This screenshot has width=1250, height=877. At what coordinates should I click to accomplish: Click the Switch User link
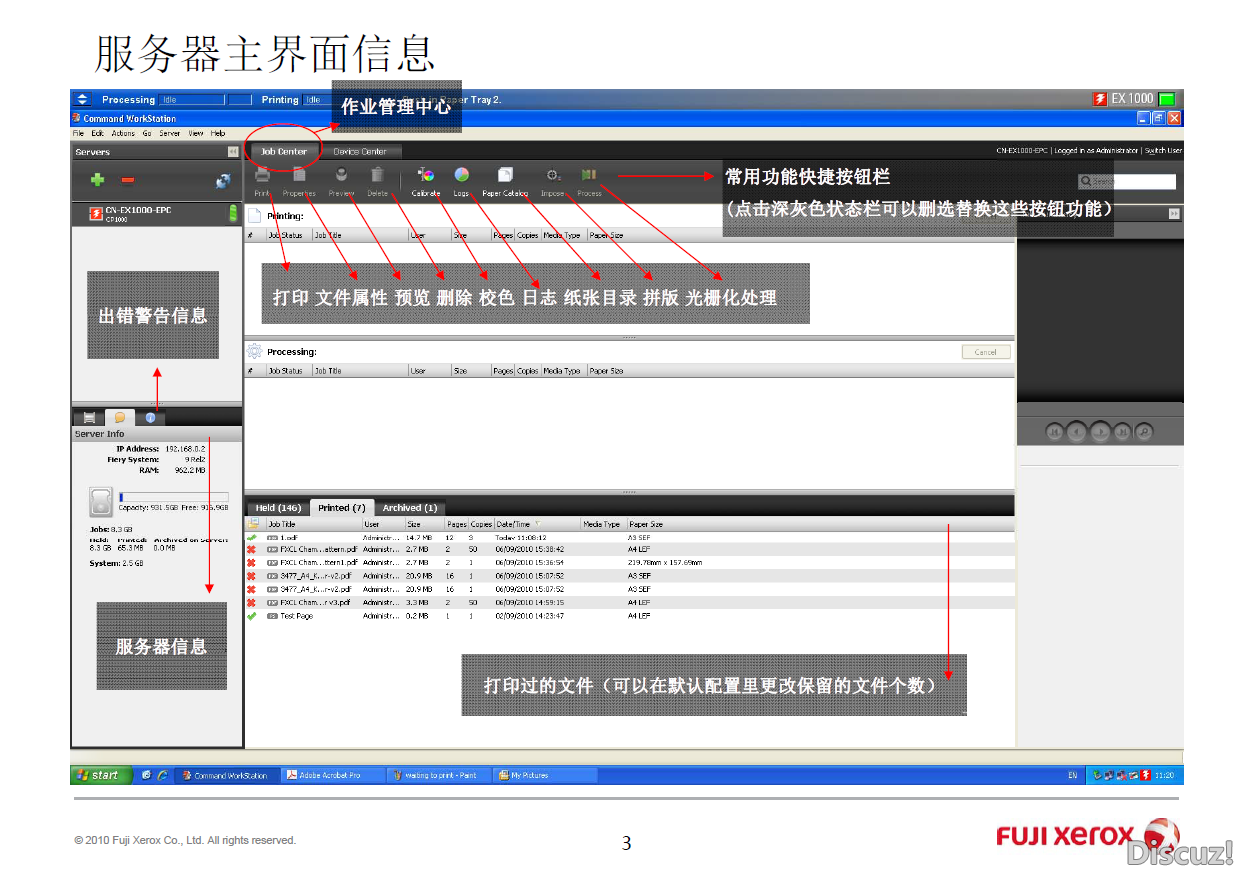tap(1163, 151)
